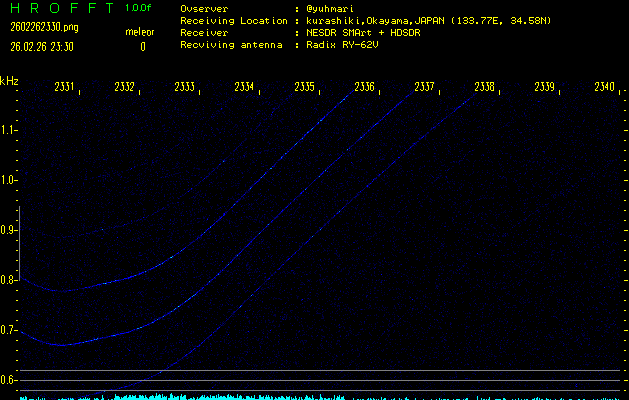Click the HROFFT title text

click(x=57, y=8)
